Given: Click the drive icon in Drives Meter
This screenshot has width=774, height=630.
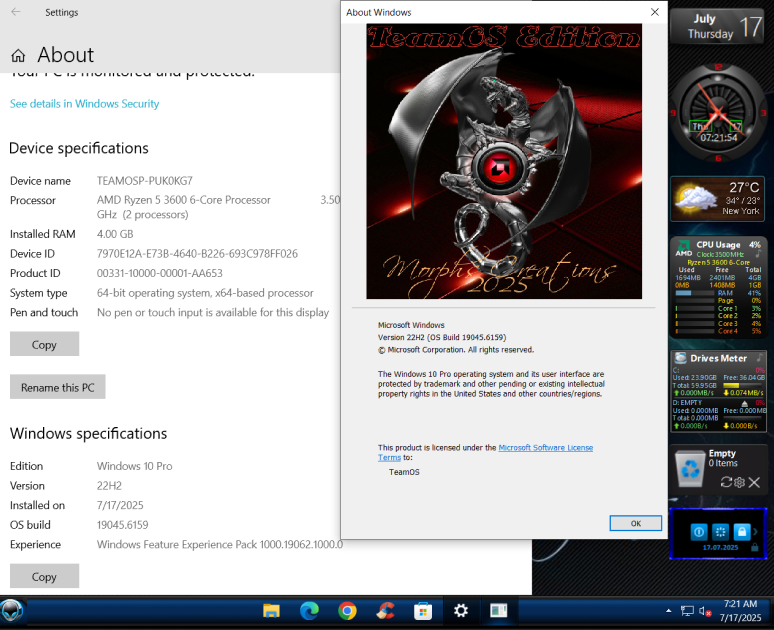Looking at the screenshot, I should point(681,358).
